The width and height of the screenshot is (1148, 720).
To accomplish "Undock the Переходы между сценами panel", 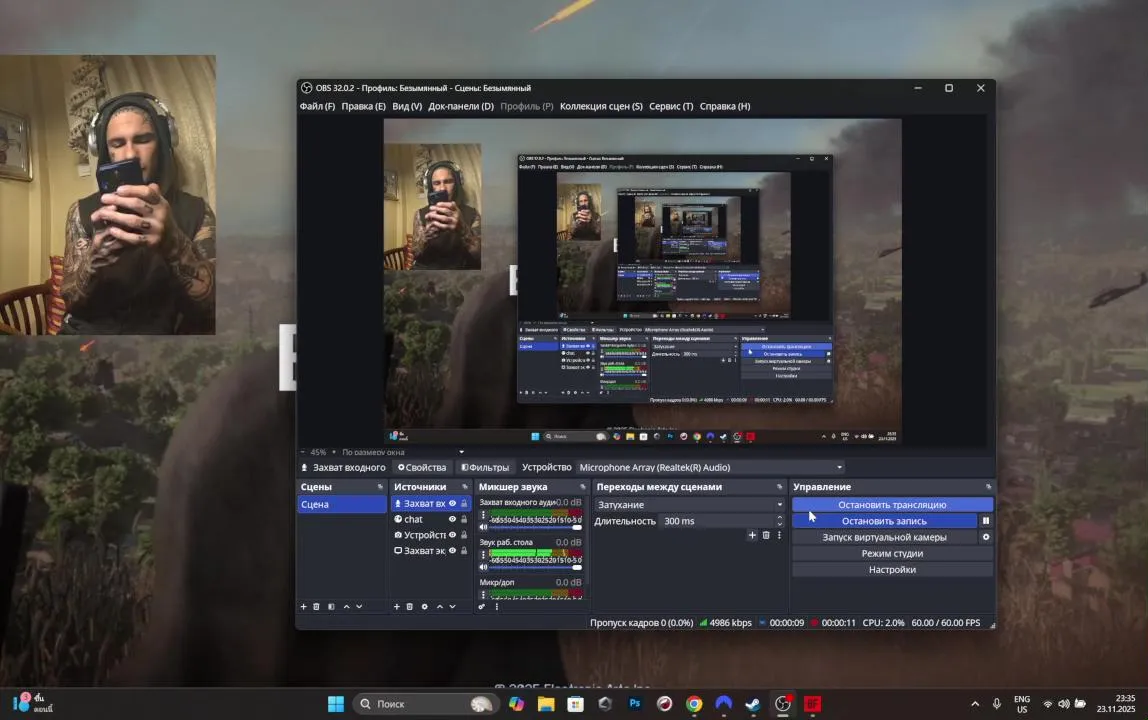I will click(x=779, y=486).
